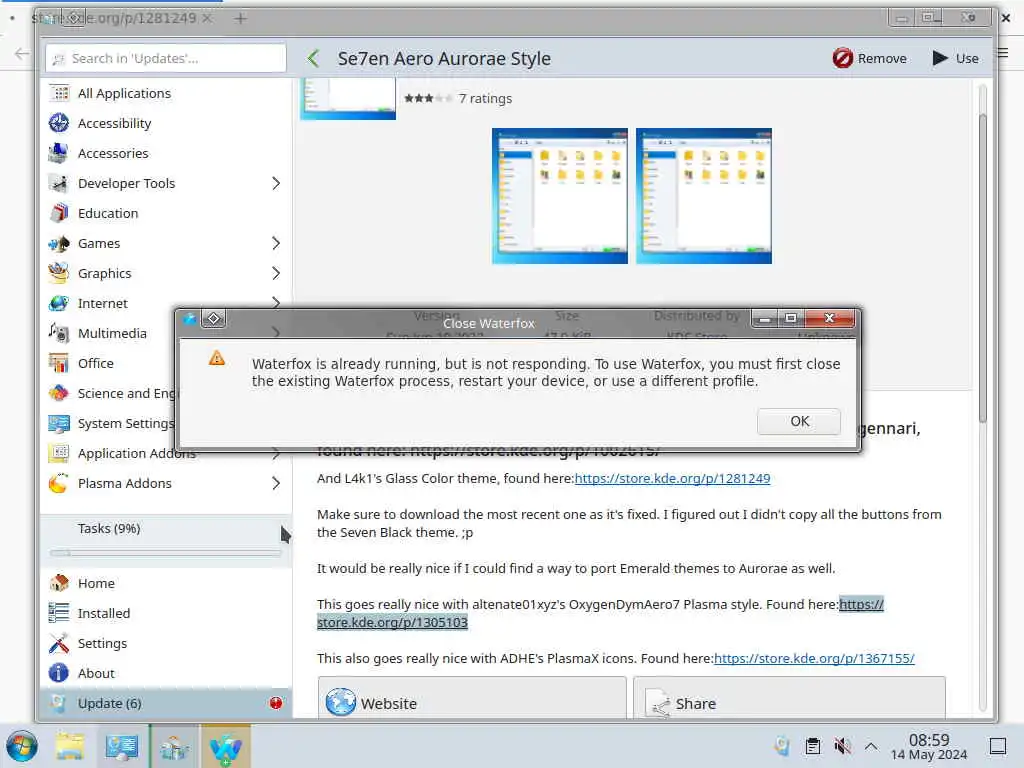
Task: Open the Accessories category
Action: point(166,153)
